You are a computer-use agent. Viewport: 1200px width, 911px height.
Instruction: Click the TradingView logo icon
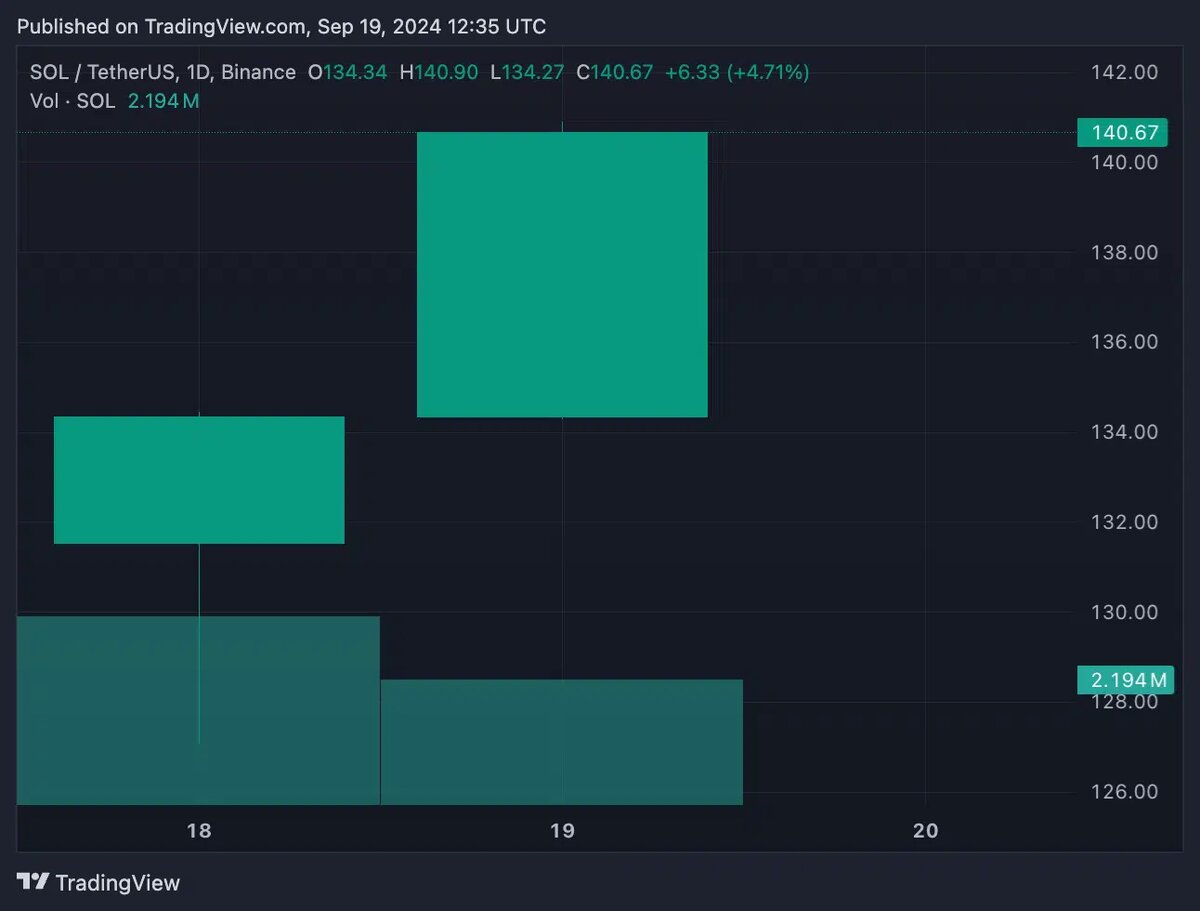pyautogui.click(x=33, y=882)
